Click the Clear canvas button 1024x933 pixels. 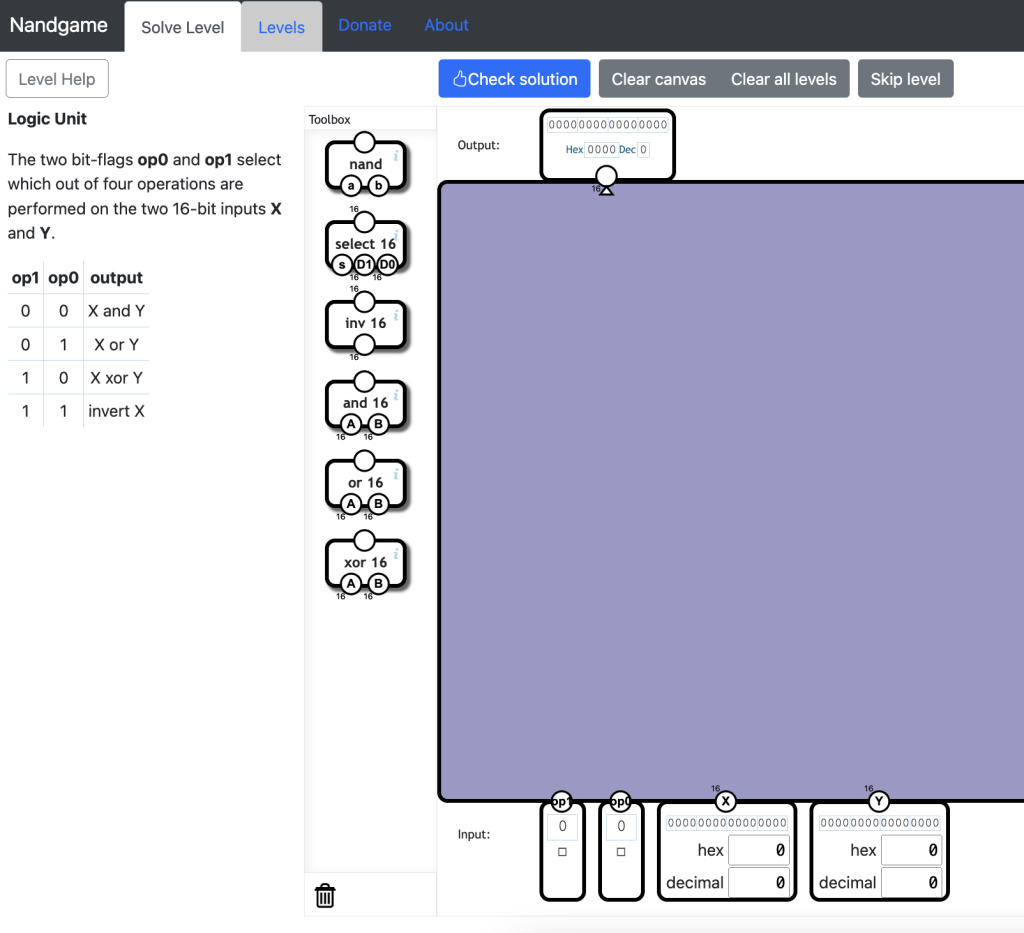[658, 79]
